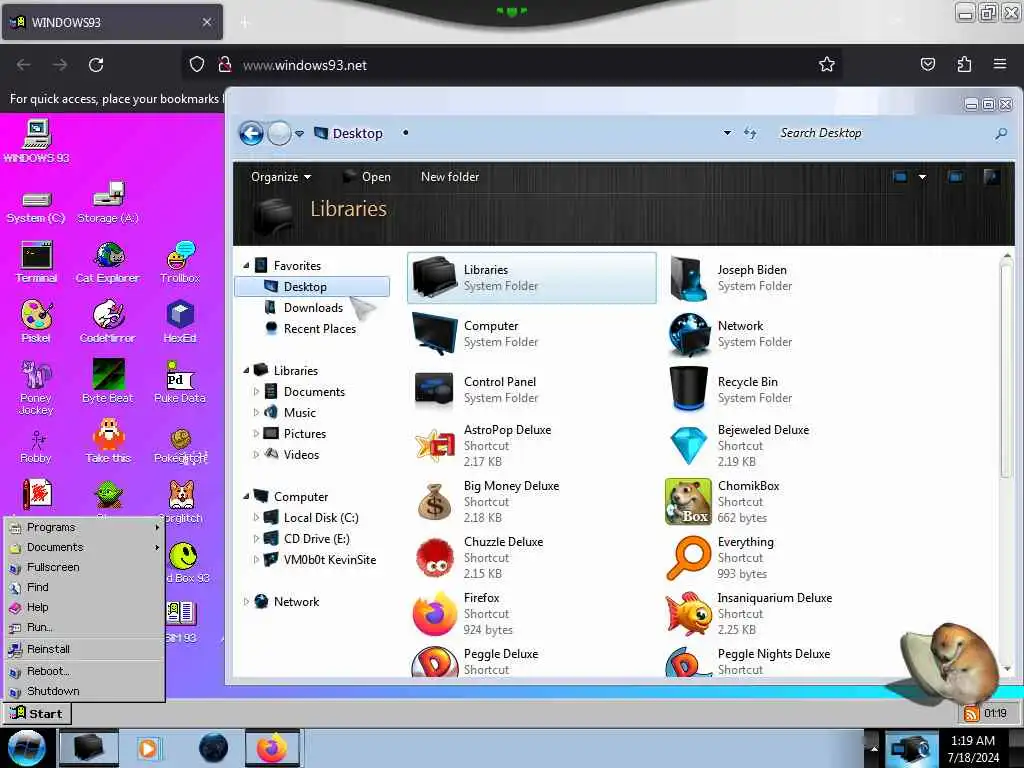Viewport: 1024px width, 768px height.
Task: Open address bar history dropdown
Action: 727,133
